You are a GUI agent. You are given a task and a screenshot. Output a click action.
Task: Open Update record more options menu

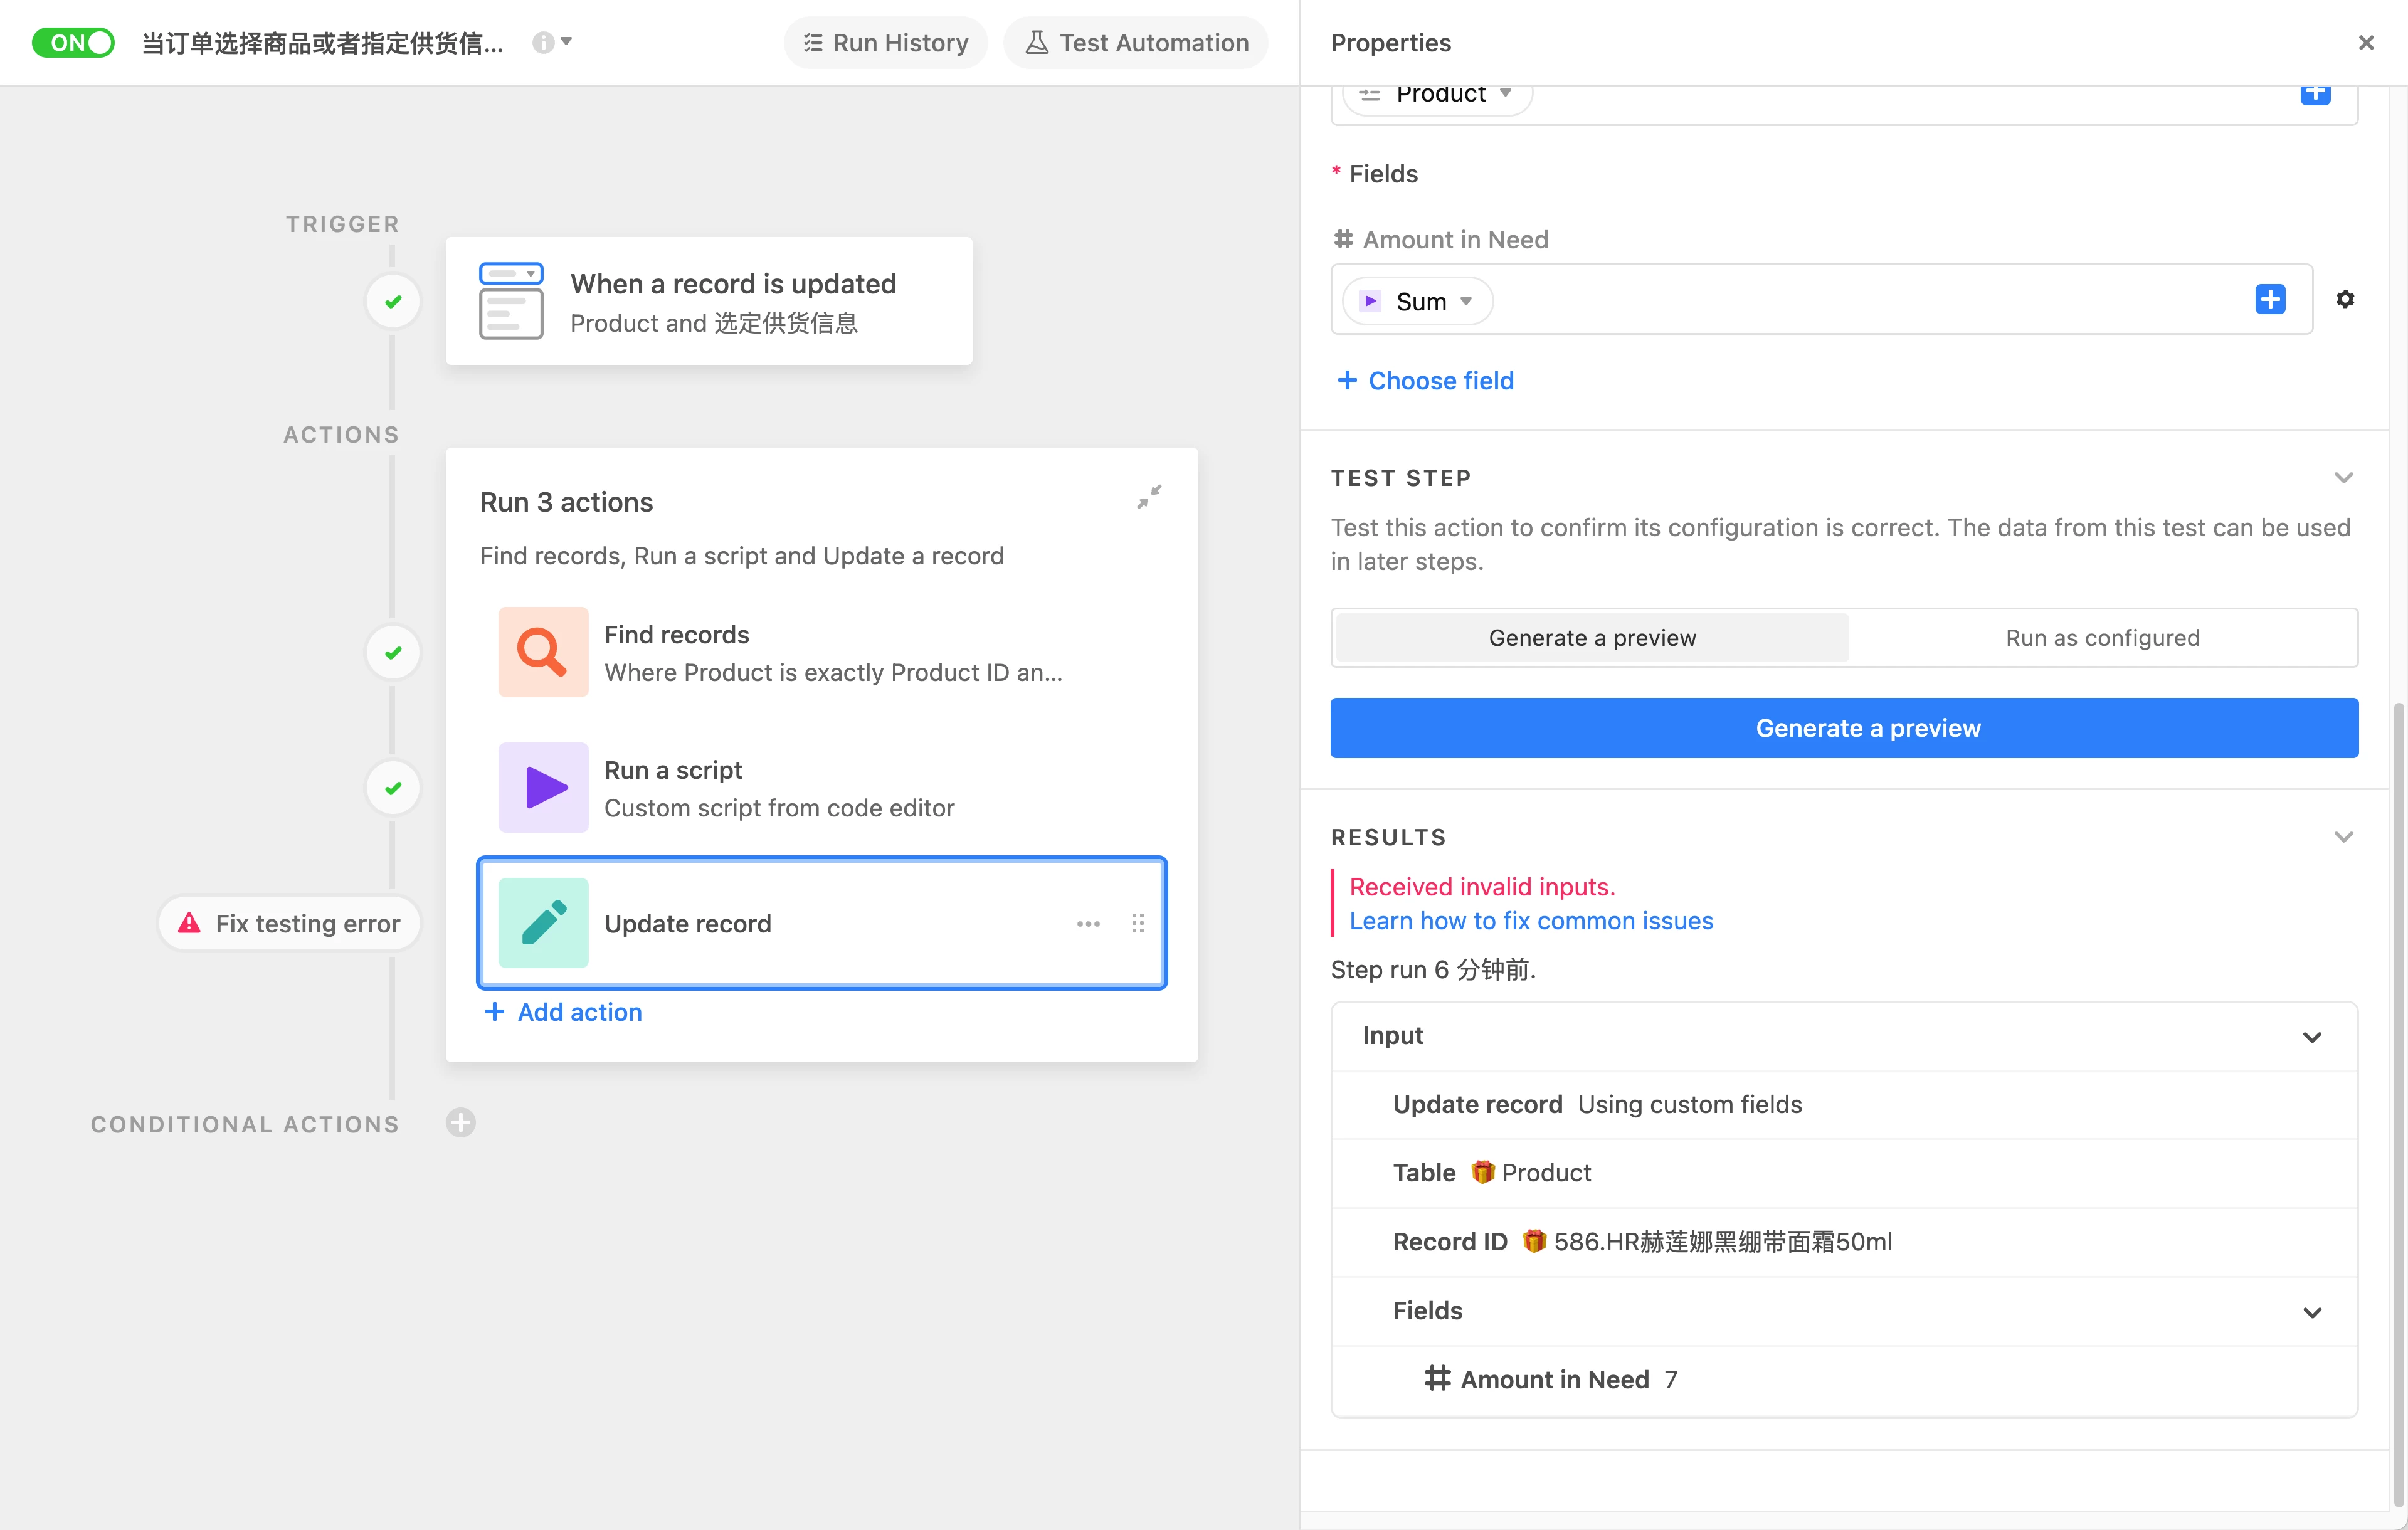click(x=1088, y=923)
